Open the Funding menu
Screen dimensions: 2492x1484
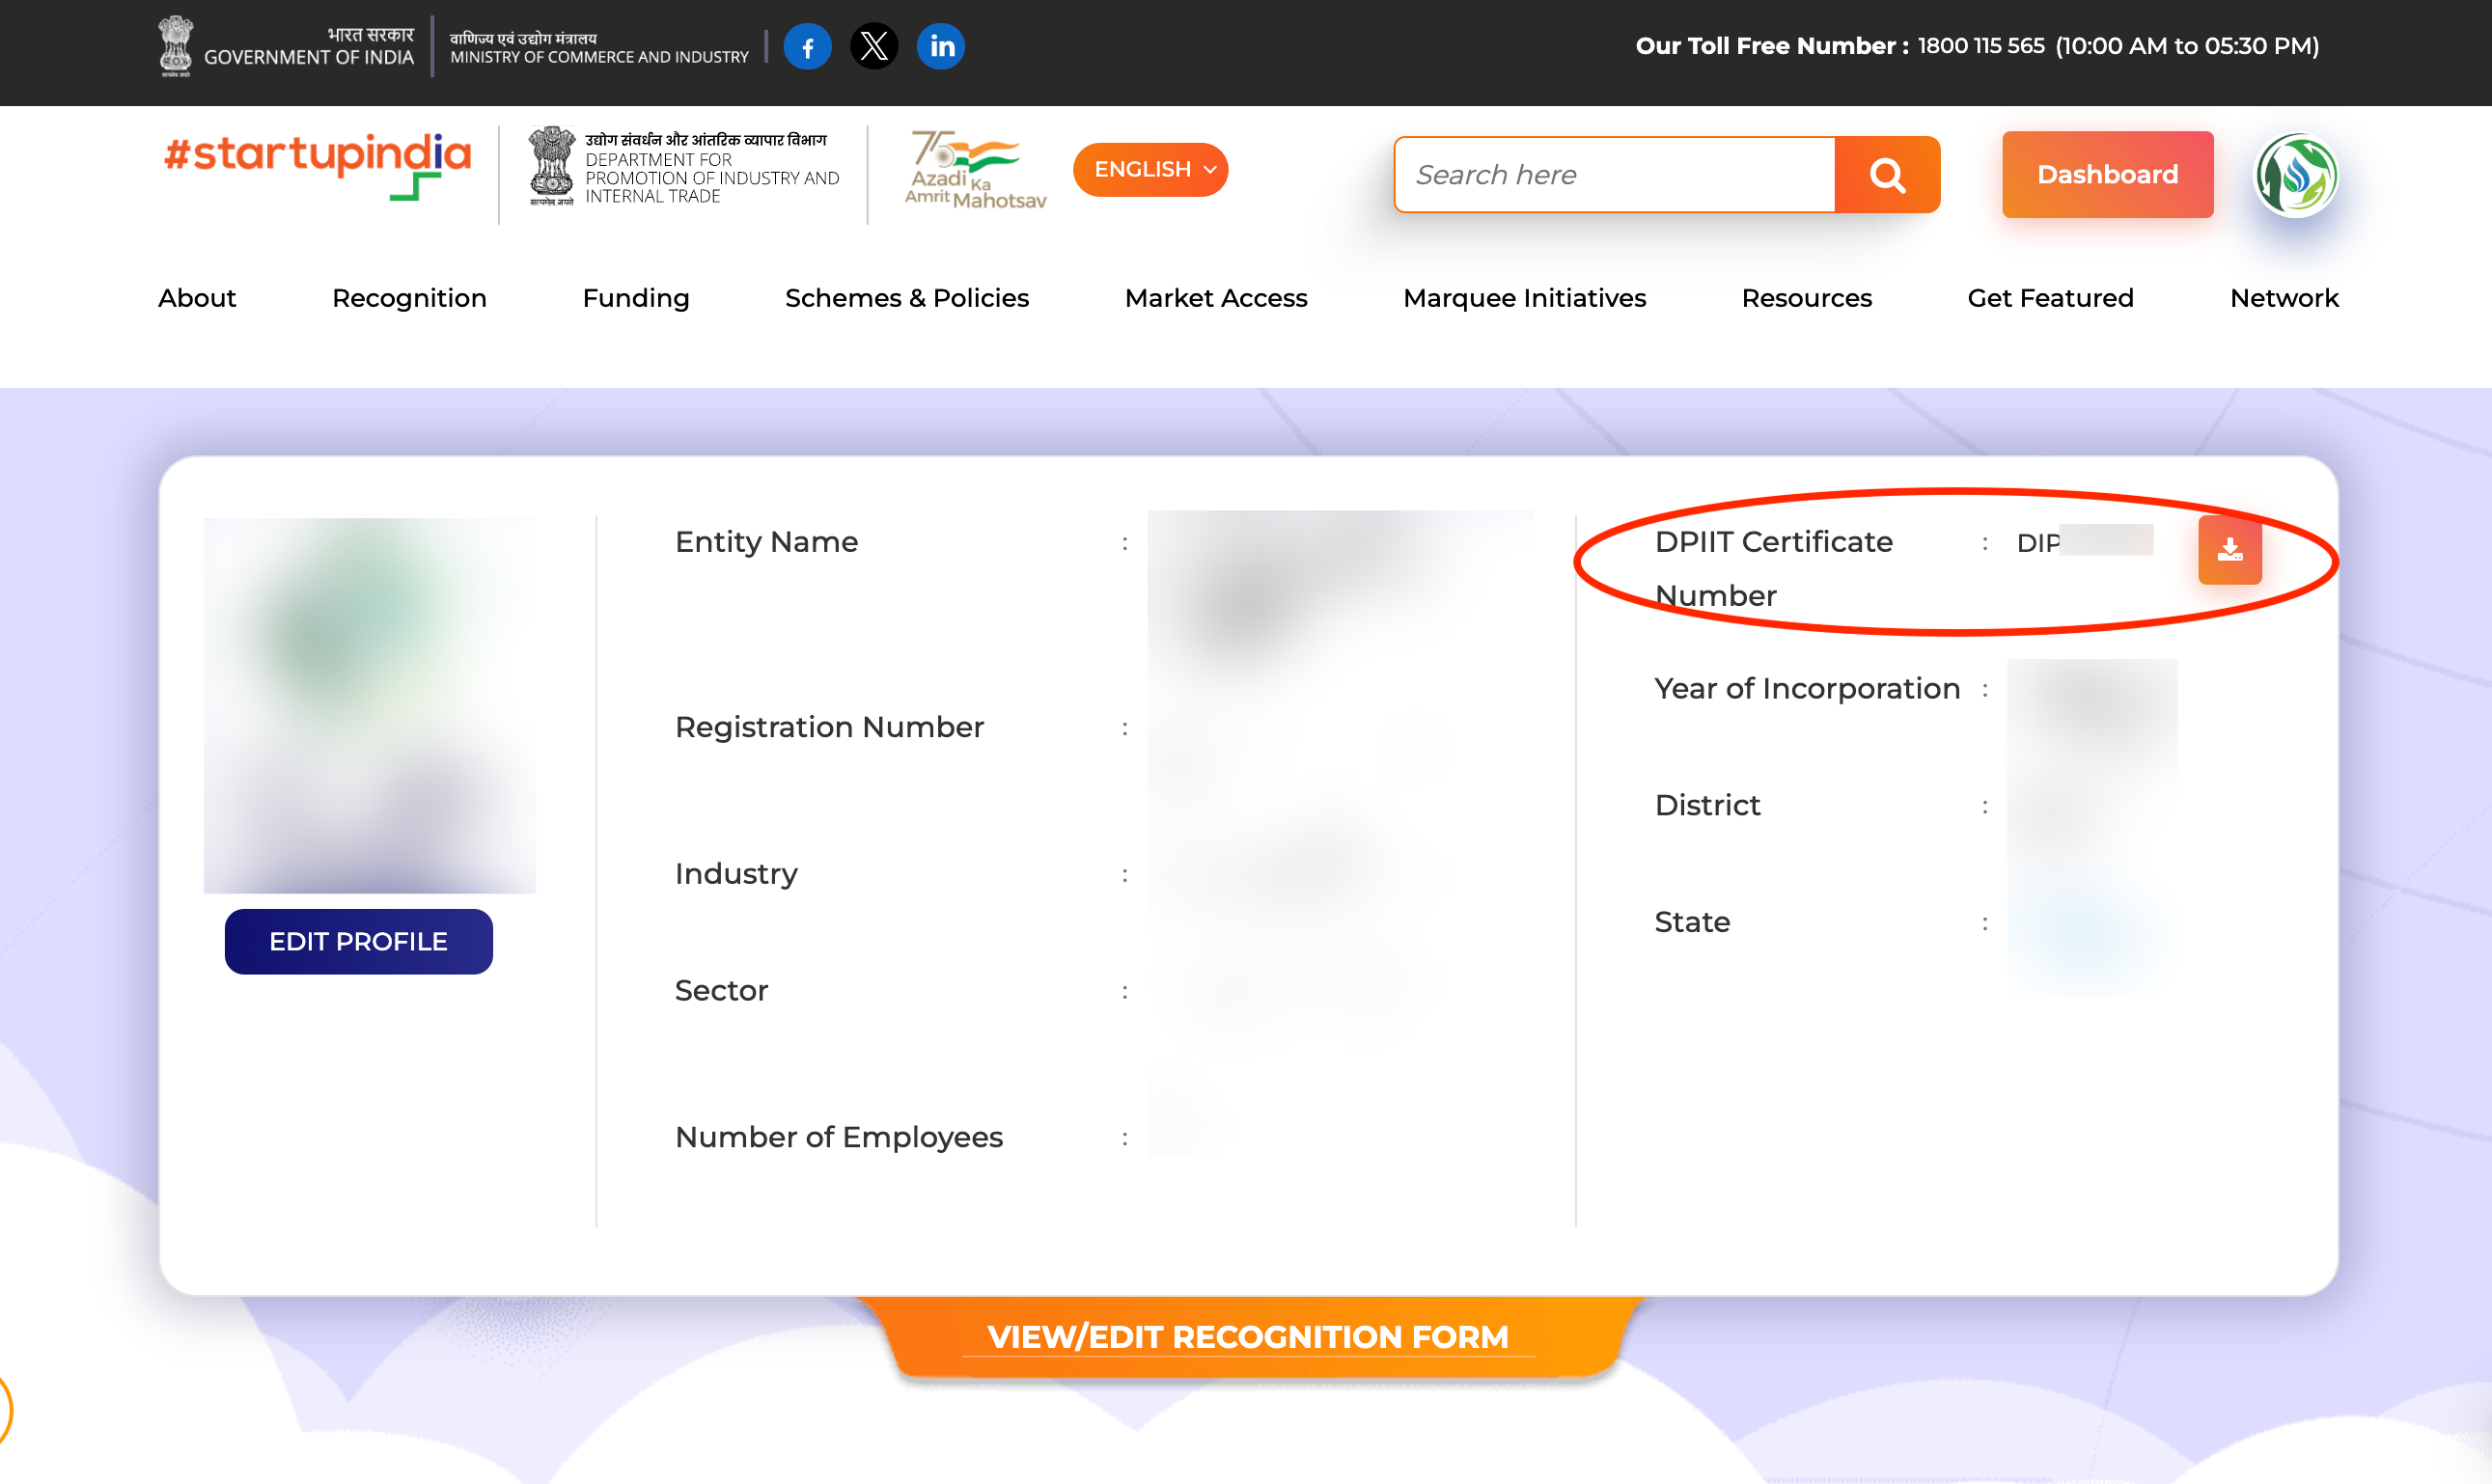636,298
